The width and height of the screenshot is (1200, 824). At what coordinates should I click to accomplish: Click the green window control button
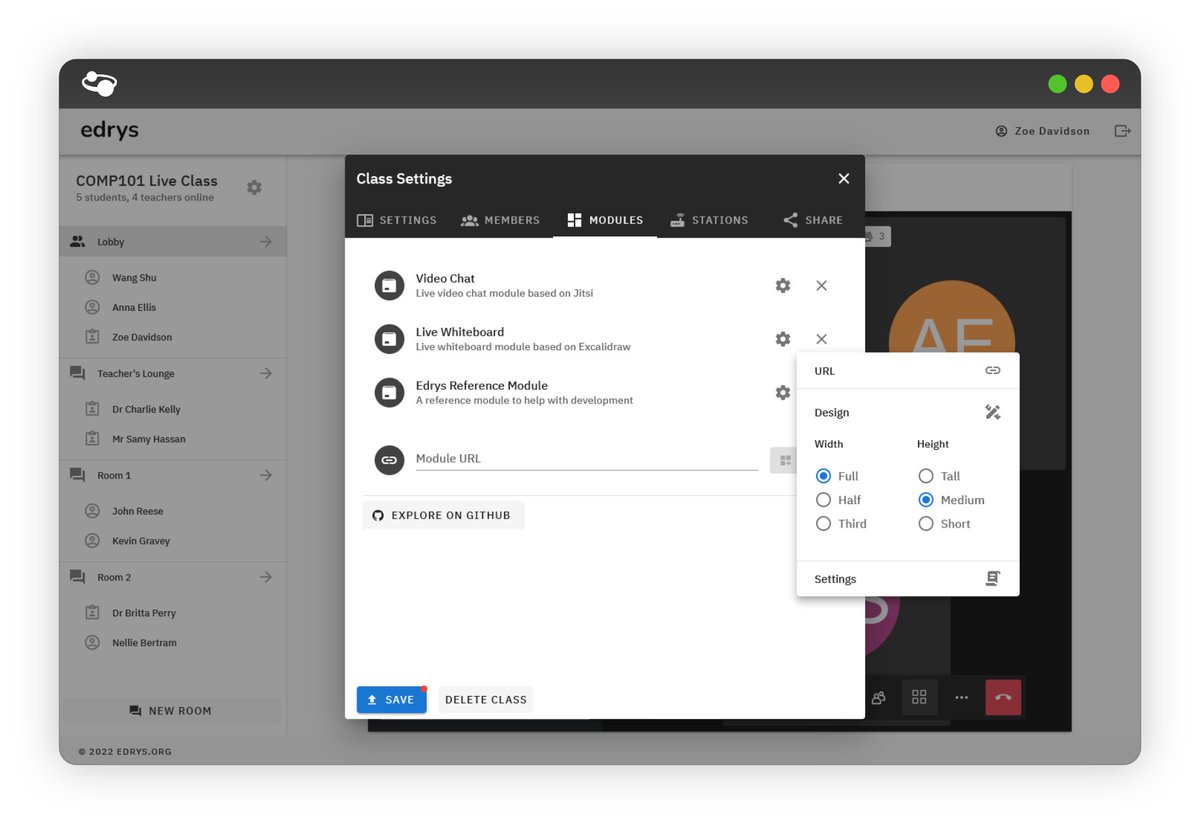1057,84
